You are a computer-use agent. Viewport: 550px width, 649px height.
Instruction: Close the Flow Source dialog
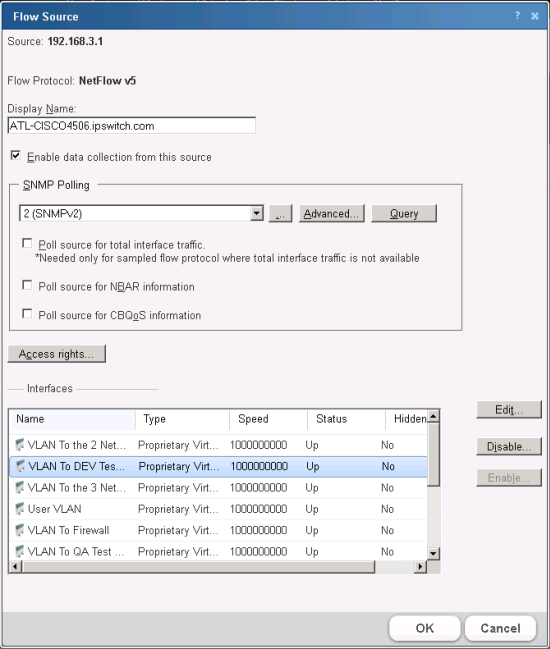[535, 16]
